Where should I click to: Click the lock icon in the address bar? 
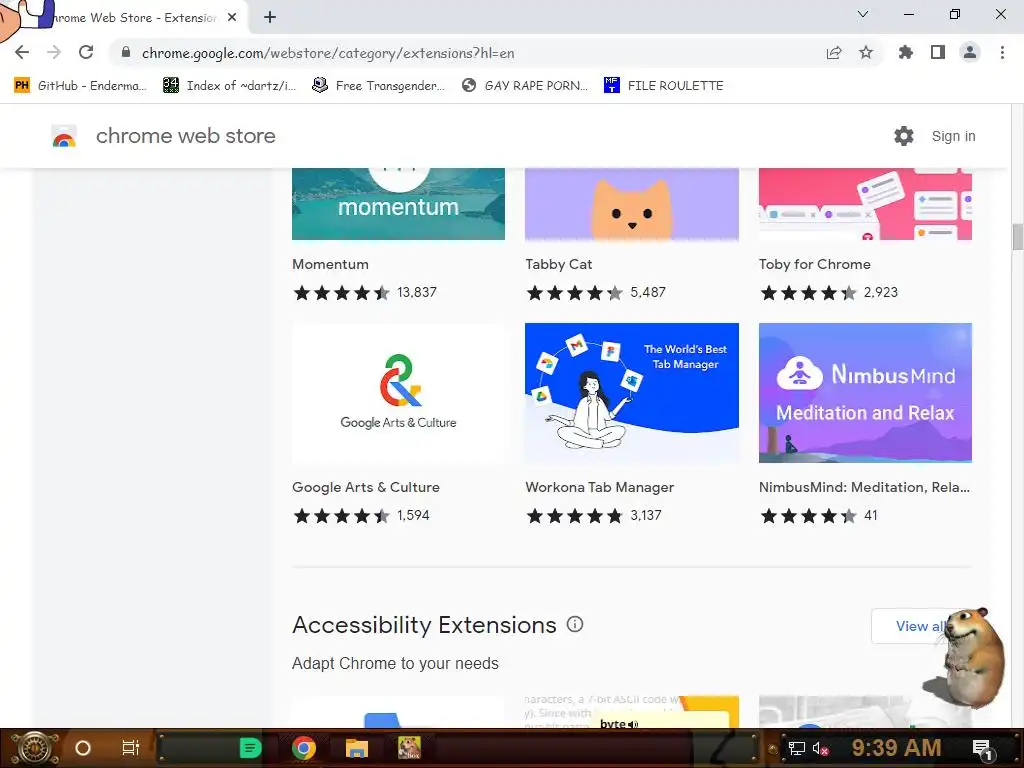pos(126,52)
